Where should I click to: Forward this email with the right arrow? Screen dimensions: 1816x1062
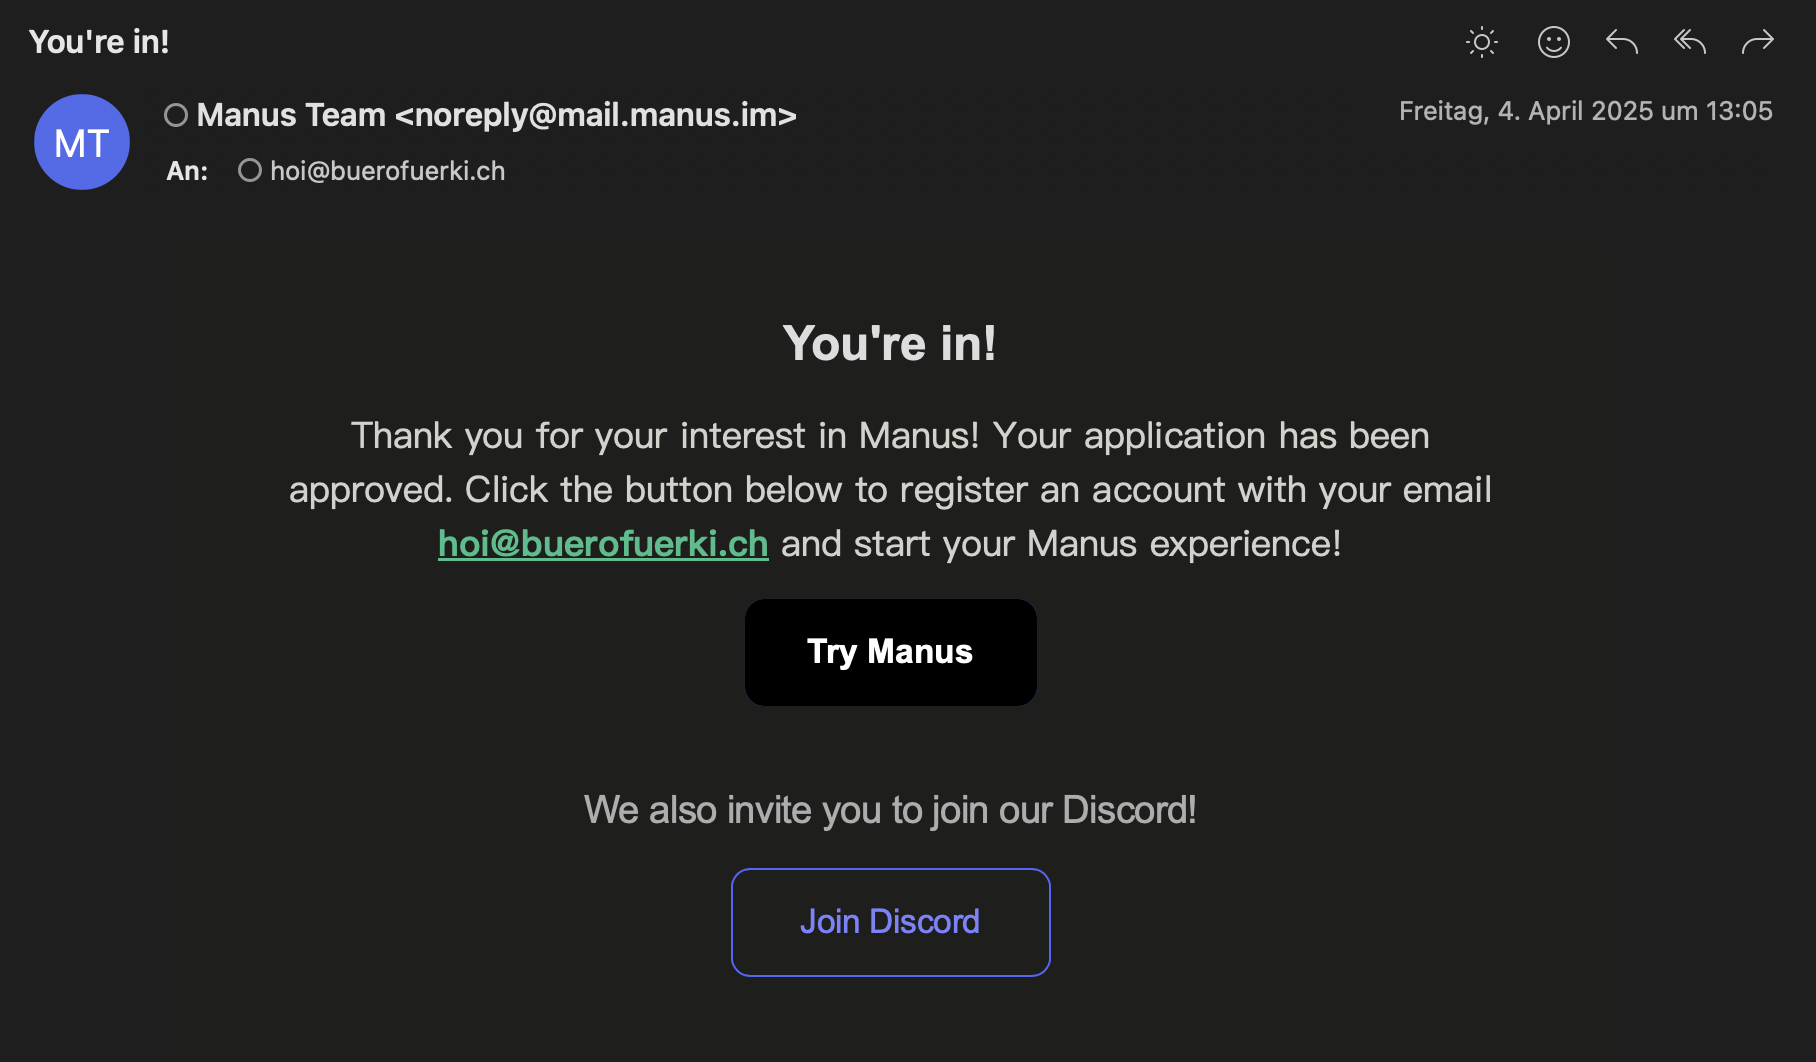tap(1757, 42)
